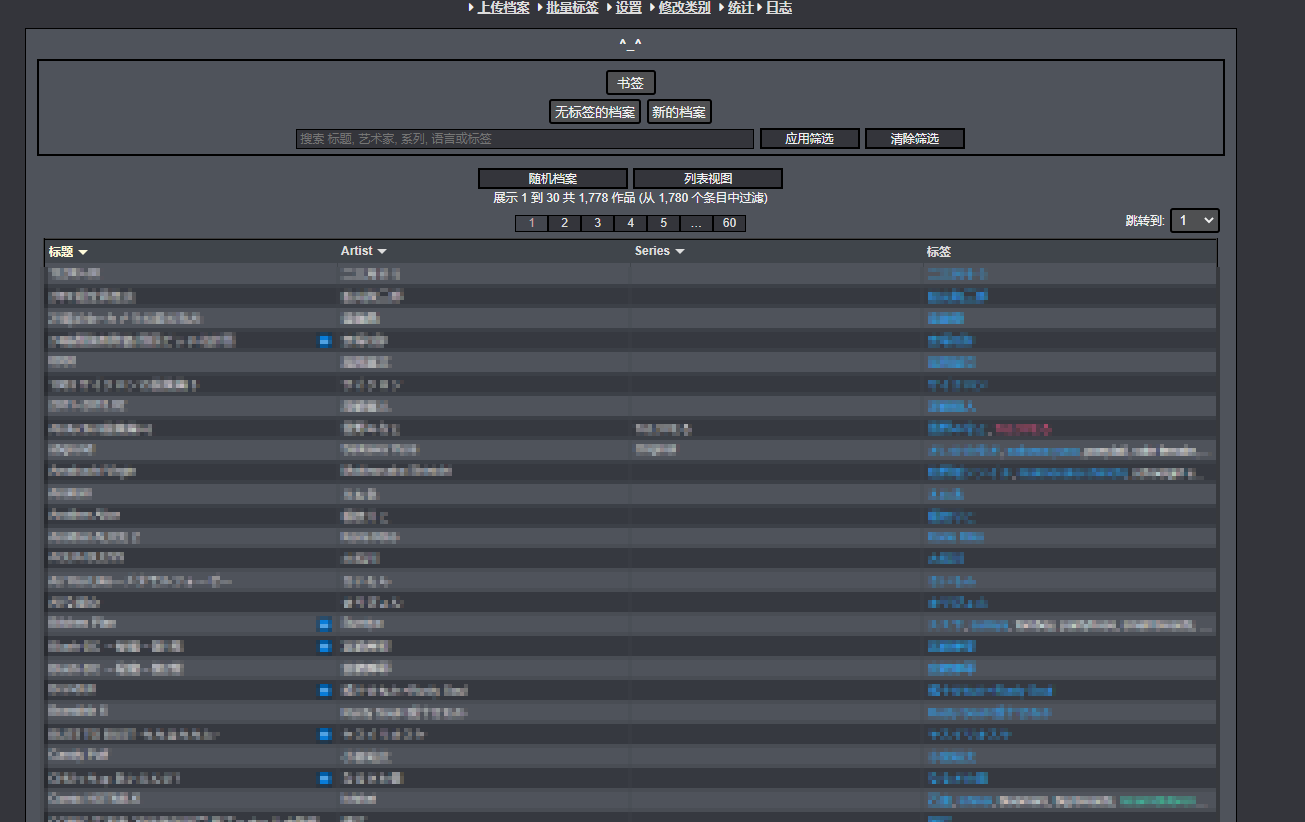Collapse the filter panel with ^_^
The height and width of the screenshot is (822, 1305).
point(630,43)
